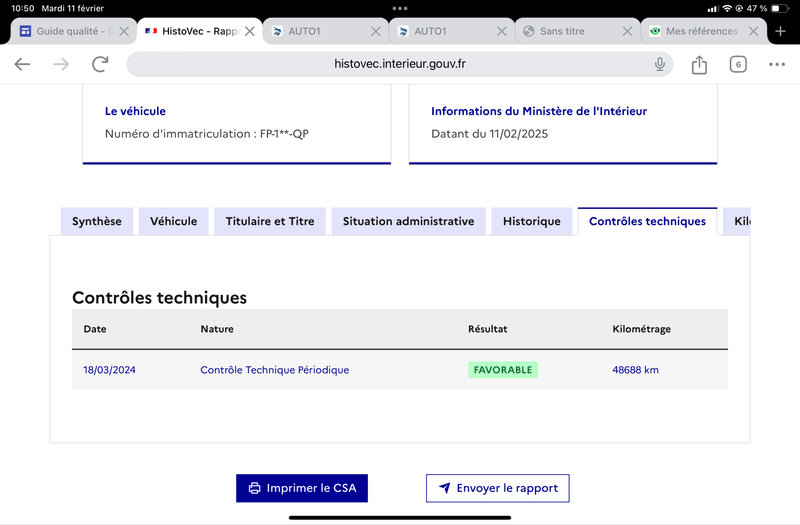Select the Contrôles techniques tab
This screenshot has height=525, width=800.
click(x=647, y=221)
